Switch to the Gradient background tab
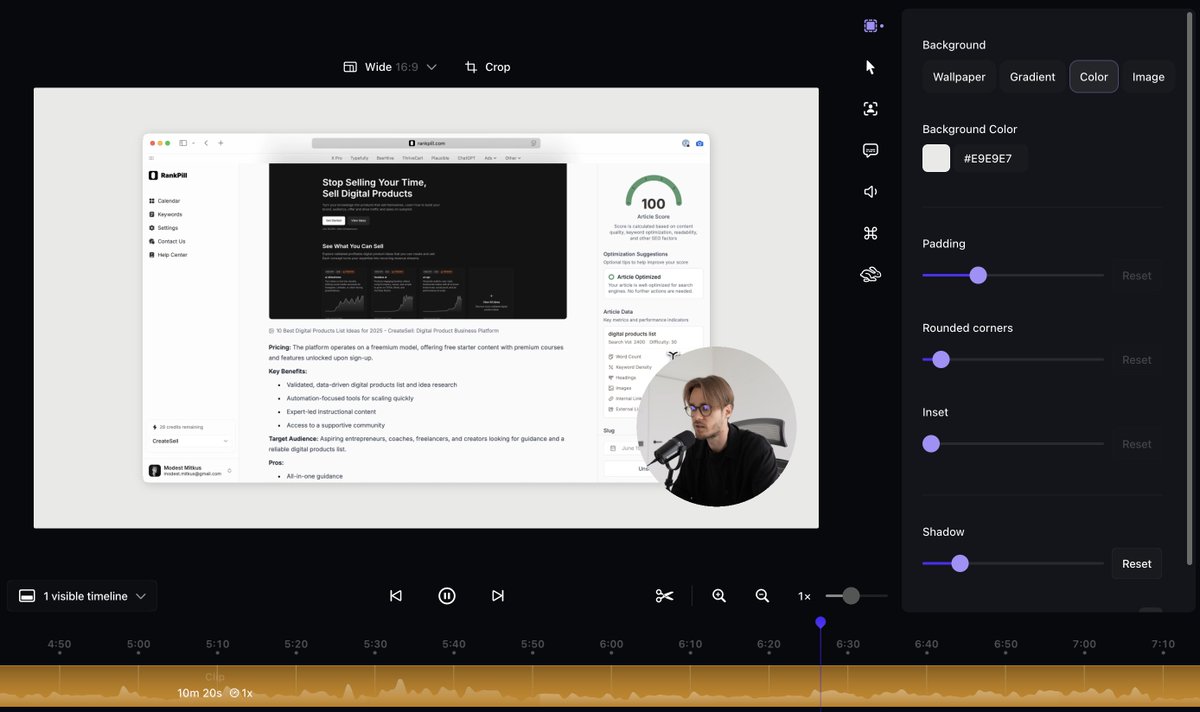Image resolution: width=1200 pixels, height=712 pixels. coord(1032,77)
